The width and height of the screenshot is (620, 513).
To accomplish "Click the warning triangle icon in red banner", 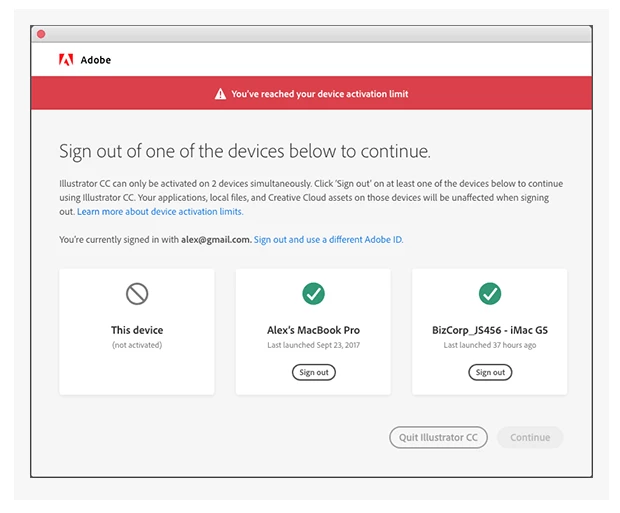I will click(x=220, y=94).
